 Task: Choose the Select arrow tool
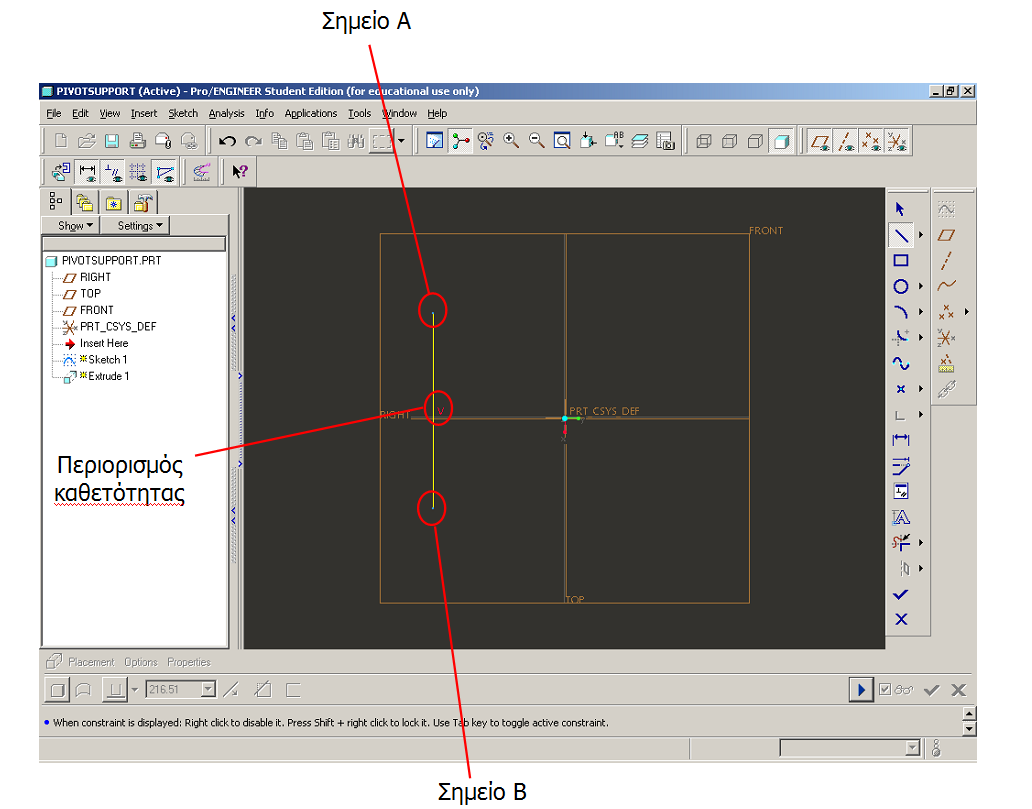coord(901,209)
